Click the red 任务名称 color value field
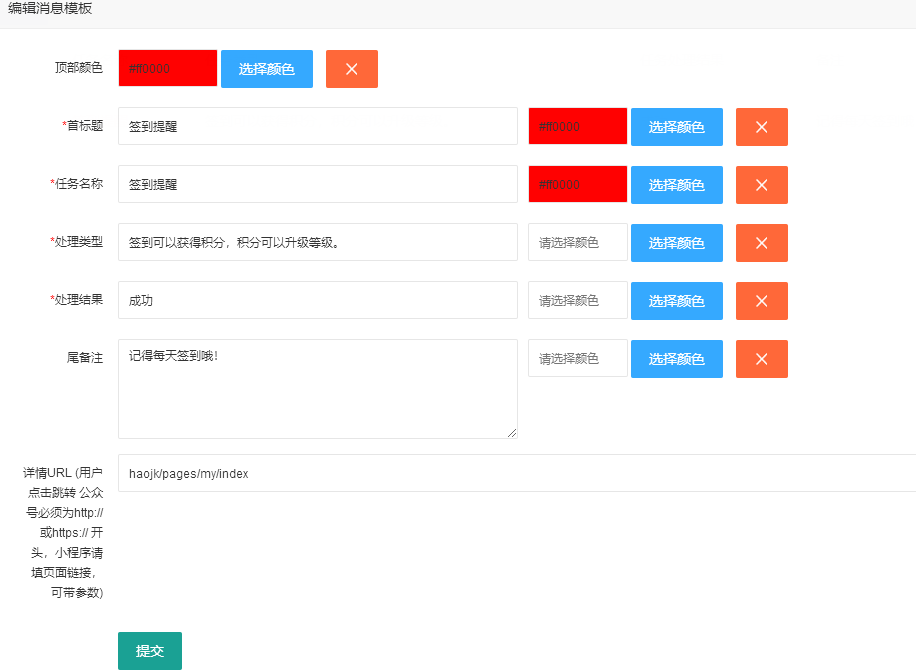Screen dimensions: 916x672 578,185
